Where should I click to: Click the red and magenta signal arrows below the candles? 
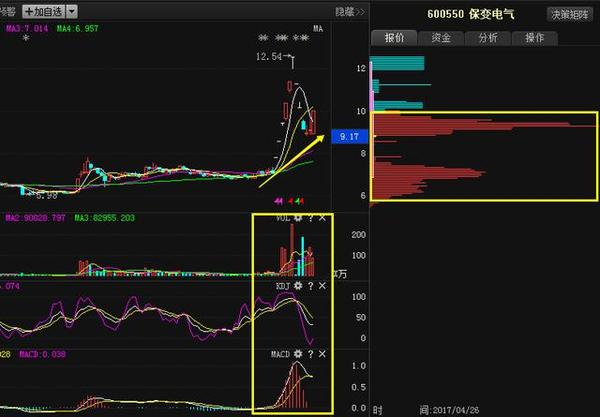coord(289,201)
